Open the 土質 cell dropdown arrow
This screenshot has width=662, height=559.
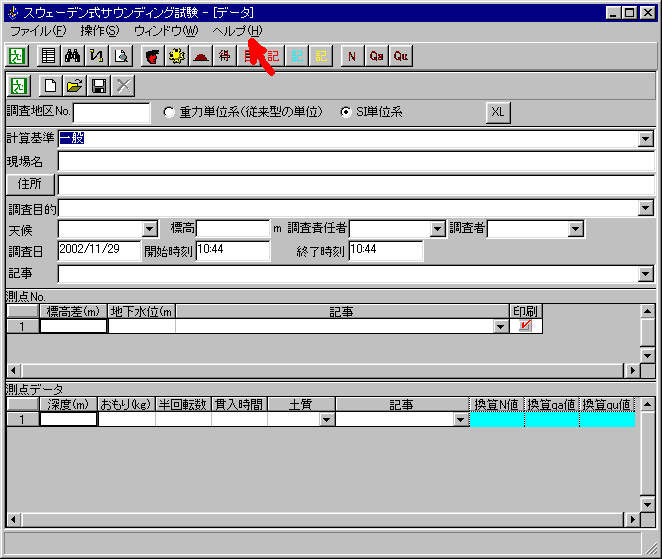pos(326,420)
